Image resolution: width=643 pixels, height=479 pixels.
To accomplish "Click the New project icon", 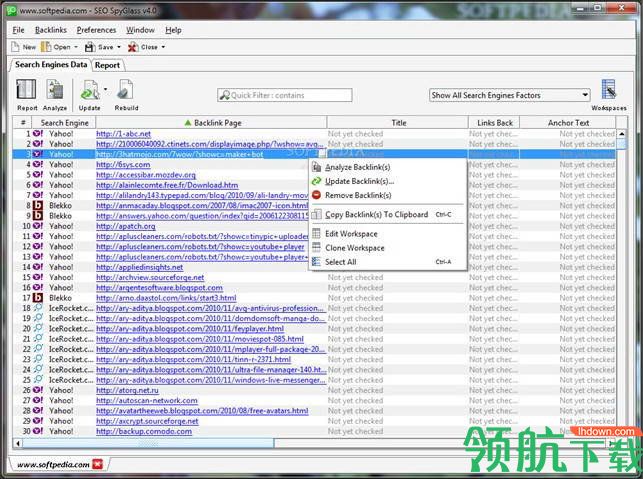I will coord(15,47).
